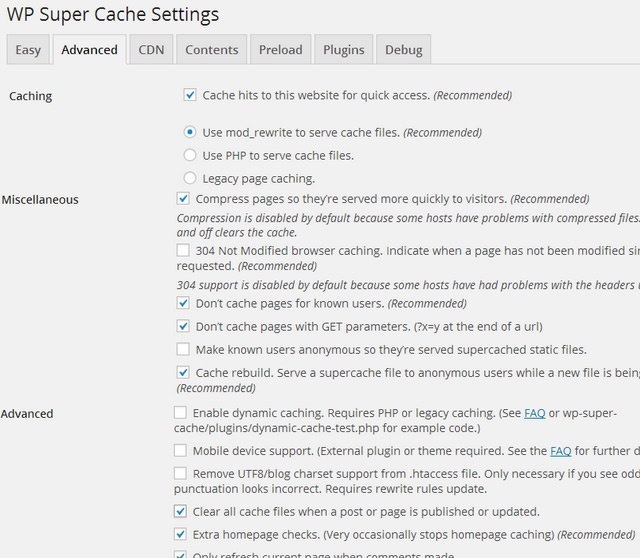Check 'Mobile device support' option
The image size is (640, 558).
(180, 451)
